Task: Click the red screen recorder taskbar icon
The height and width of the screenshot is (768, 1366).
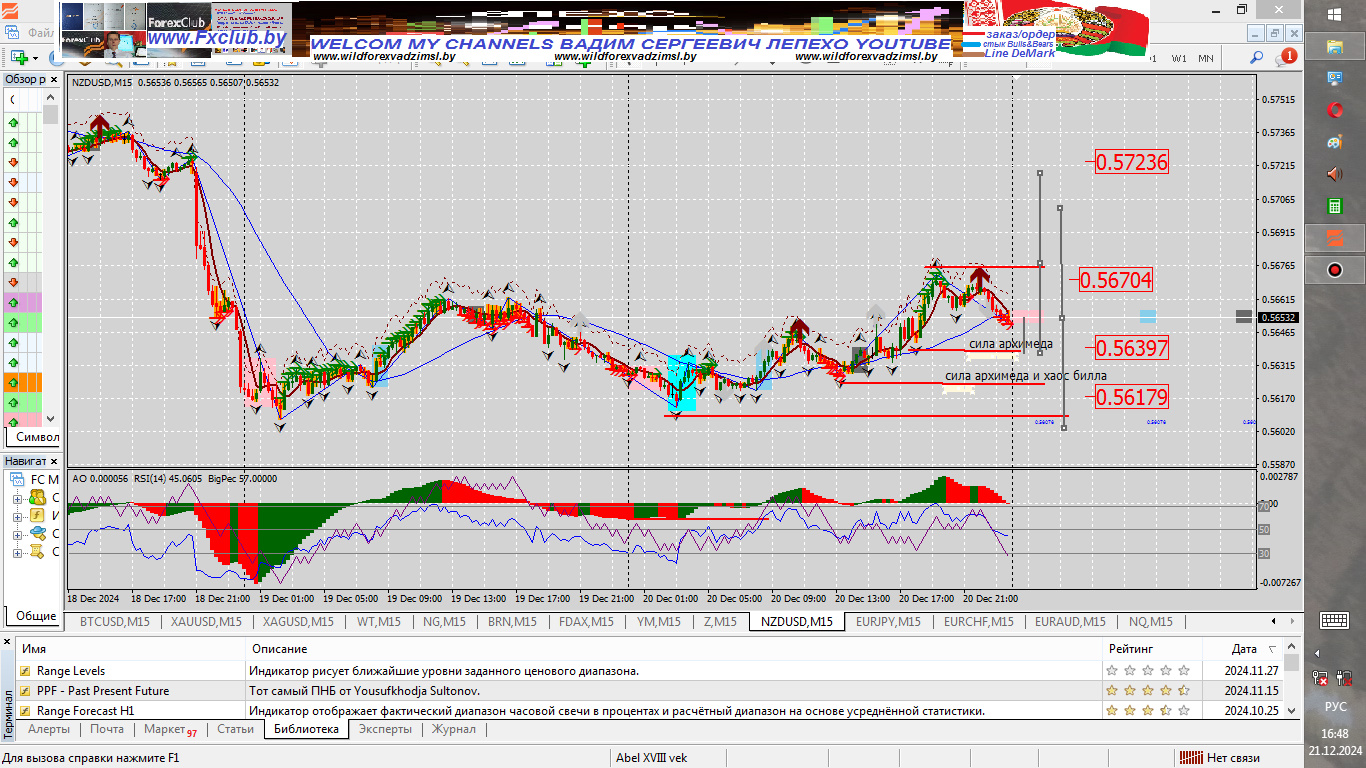Action: coord(1334,270)
